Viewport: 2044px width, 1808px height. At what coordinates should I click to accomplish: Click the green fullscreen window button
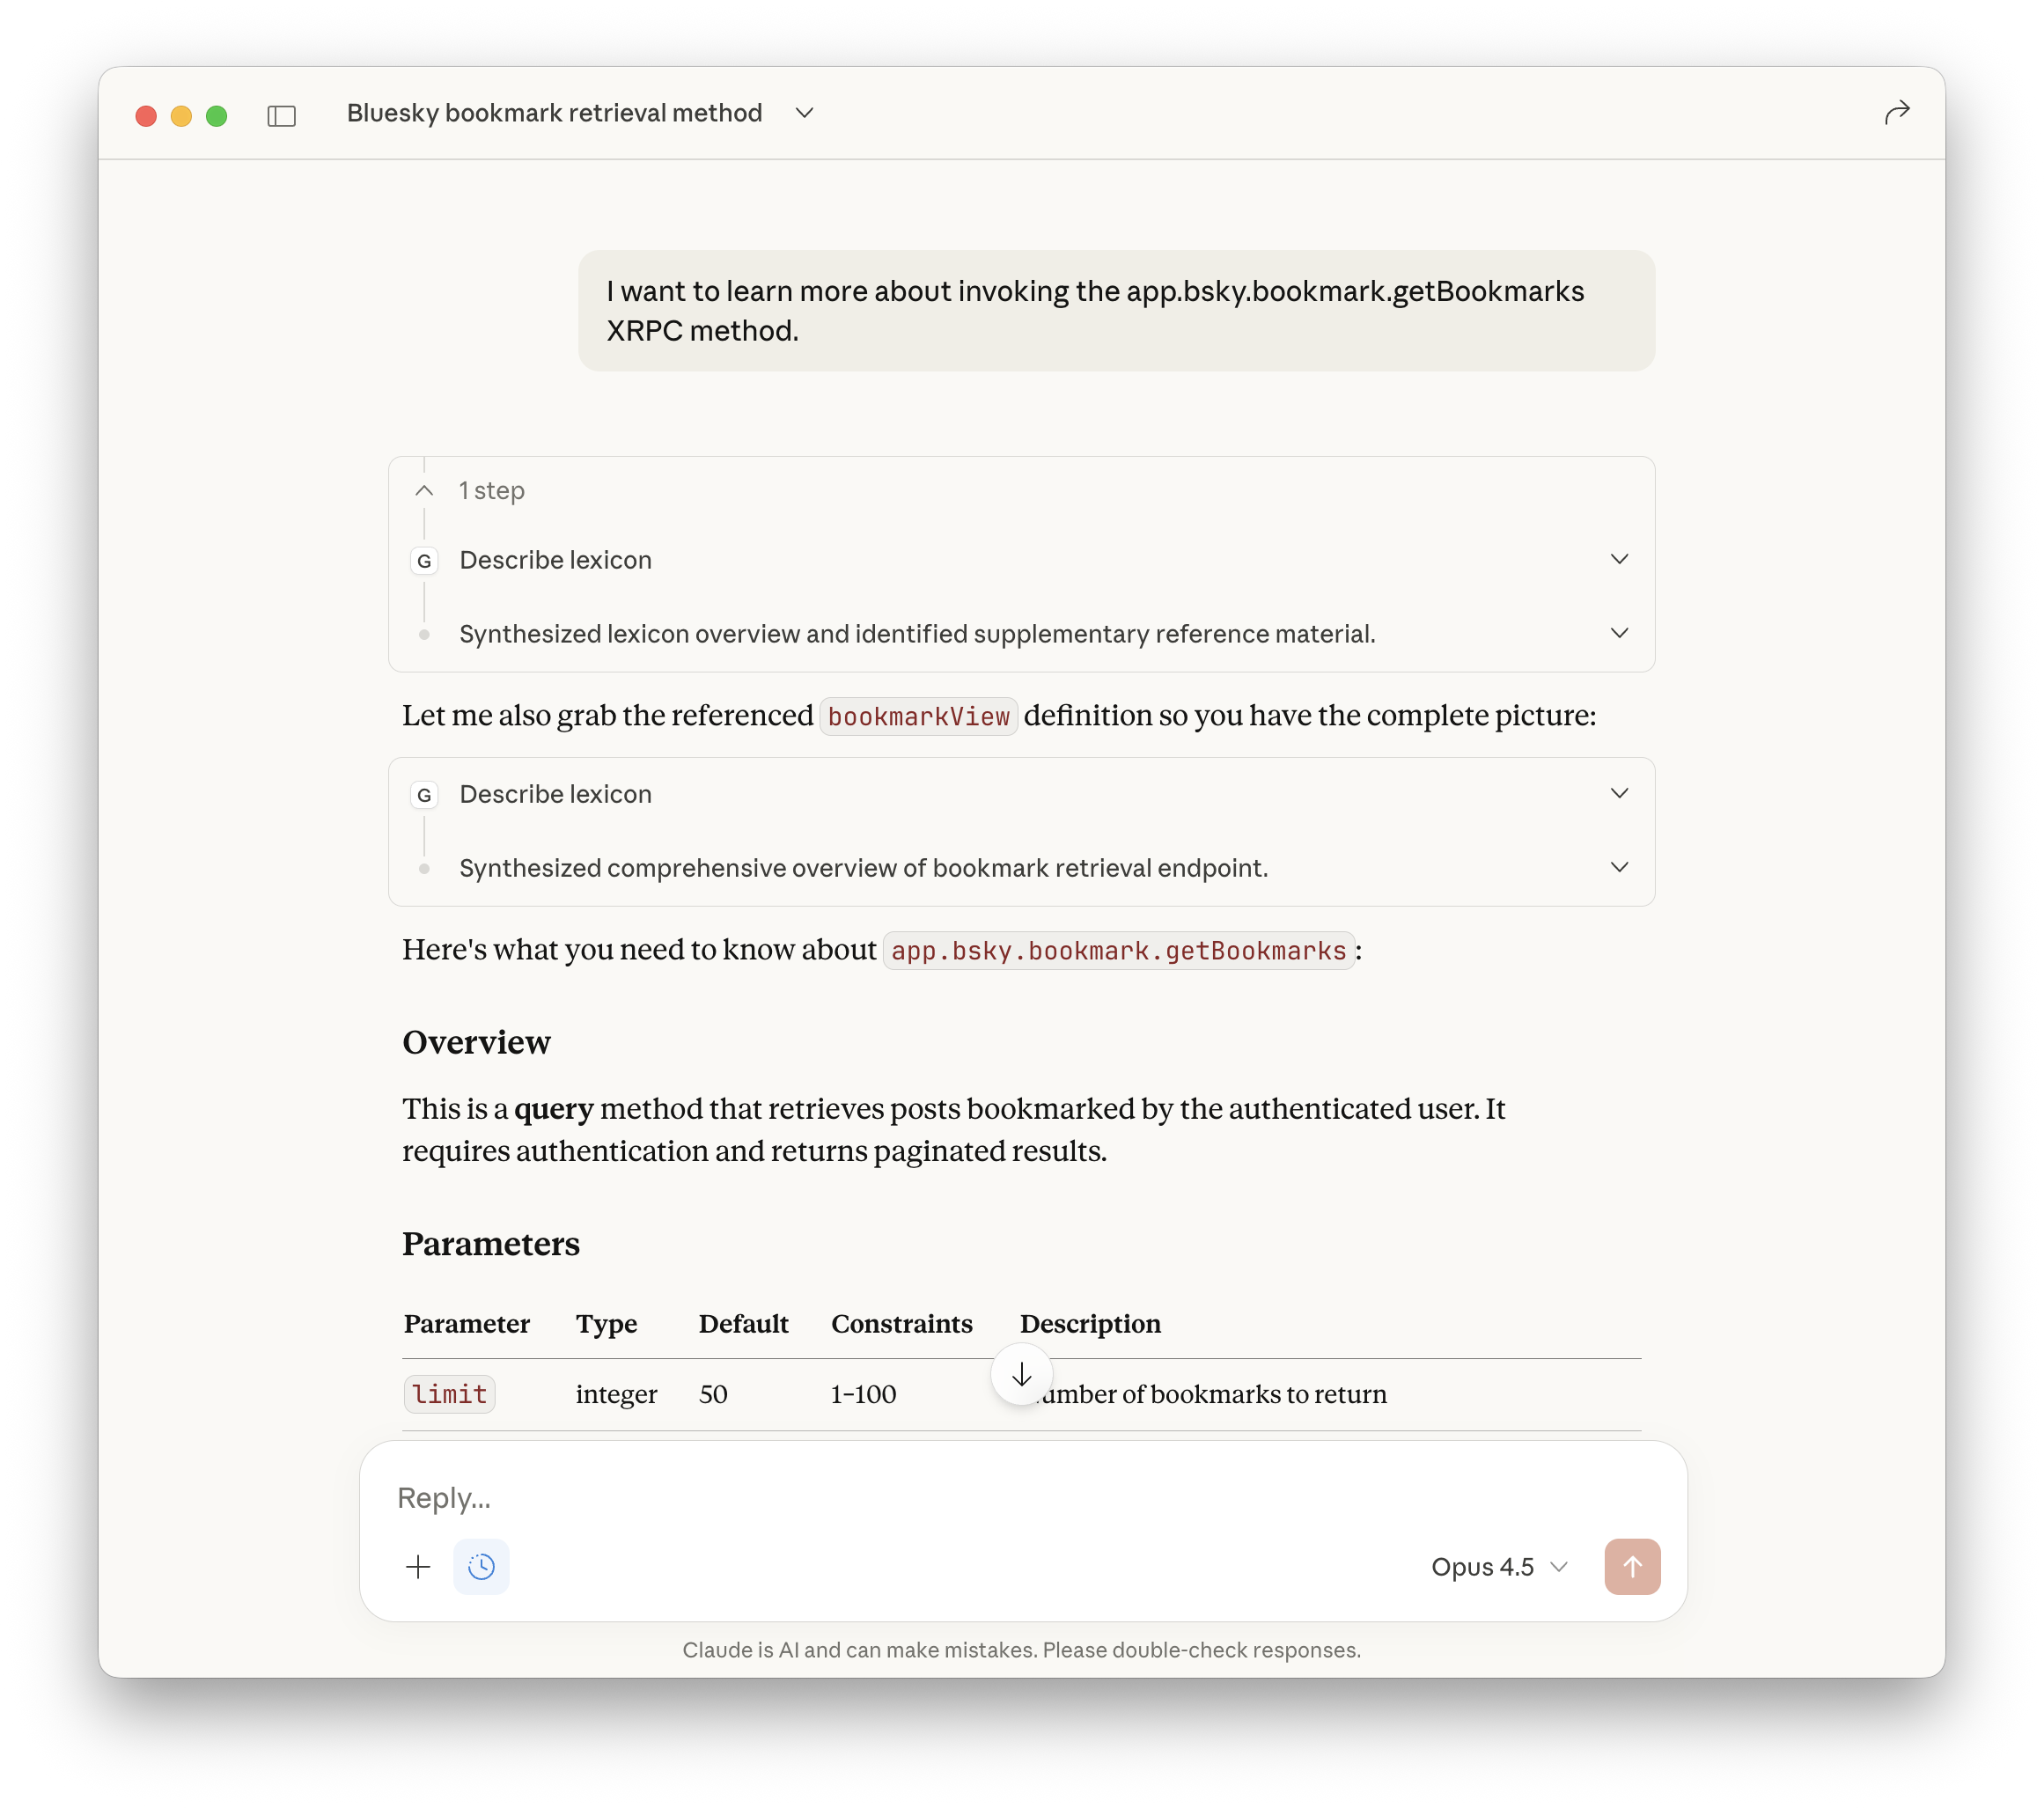216,116
